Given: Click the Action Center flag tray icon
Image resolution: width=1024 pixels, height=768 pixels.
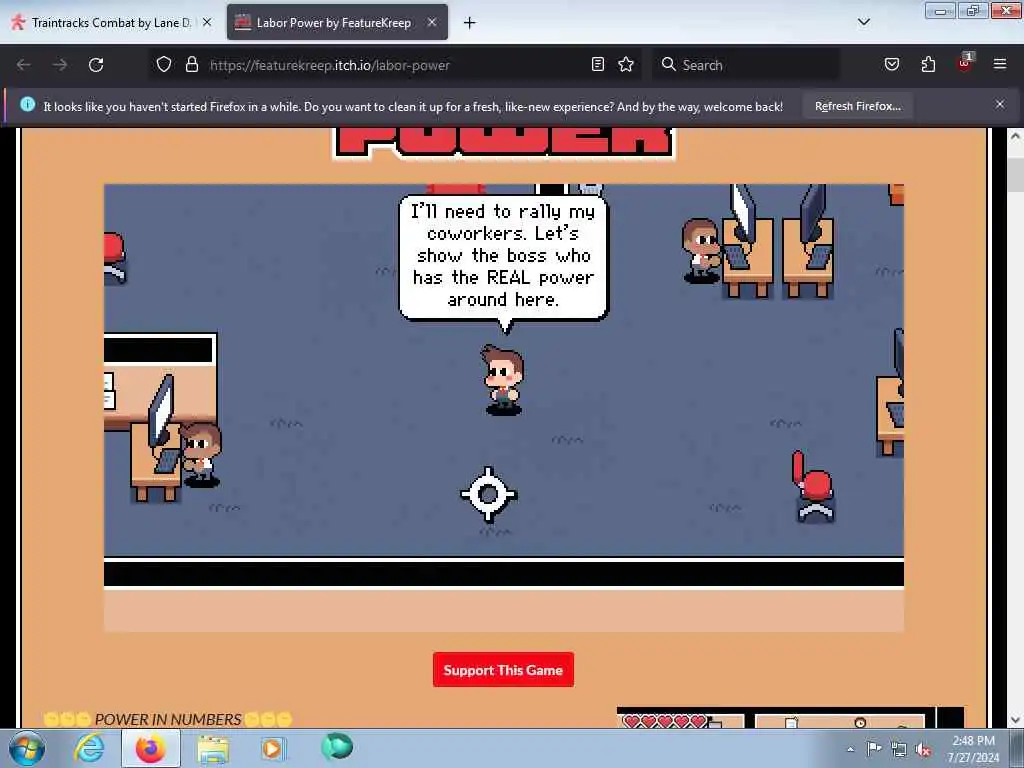Looking at the screenshot, I should point(874,749).
